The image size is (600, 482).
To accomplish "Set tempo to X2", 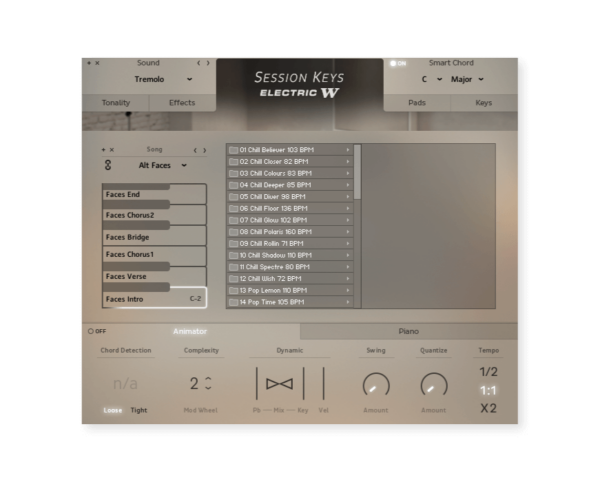I will tap(489, 409).
